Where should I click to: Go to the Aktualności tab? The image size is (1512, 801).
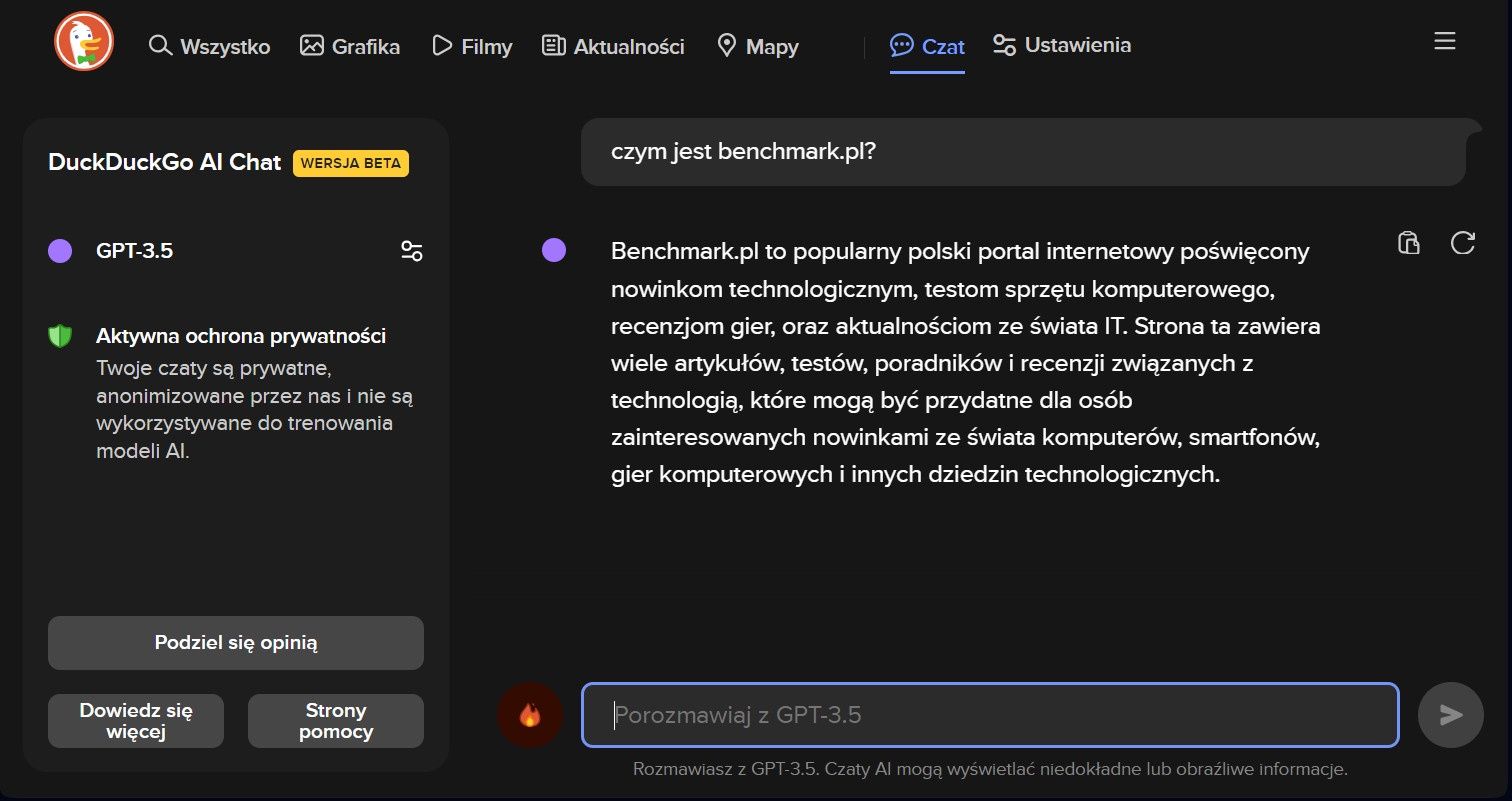pyautogui.click(x=613, y=46)
